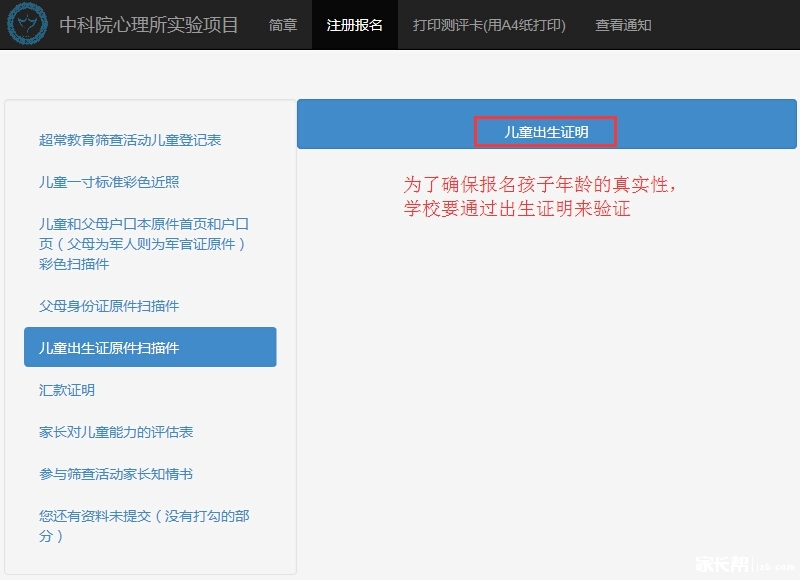
Task: Click the small jzb.com watermark text
Action: pyautogui.click(x=773, y=565)
